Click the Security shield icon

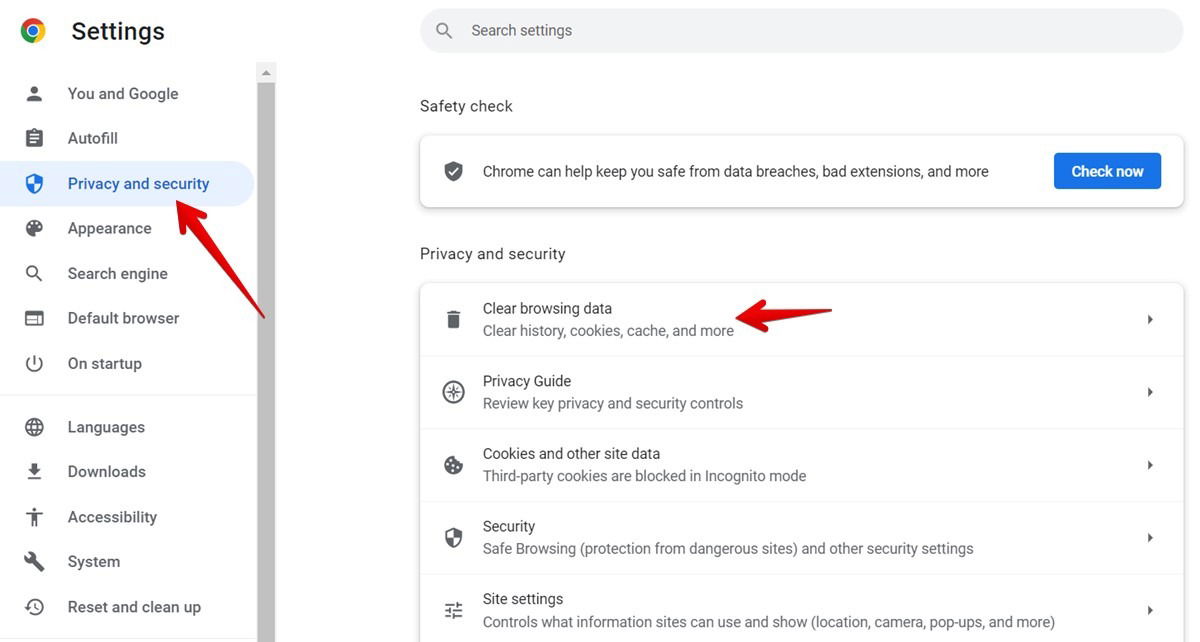453,537
